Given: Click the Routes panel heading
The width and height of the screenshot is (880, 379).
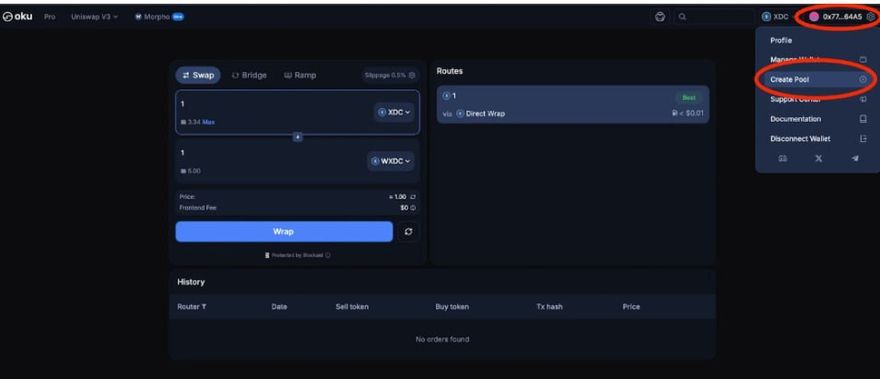Looking at the screenshot, I should [x=450, y=71].
